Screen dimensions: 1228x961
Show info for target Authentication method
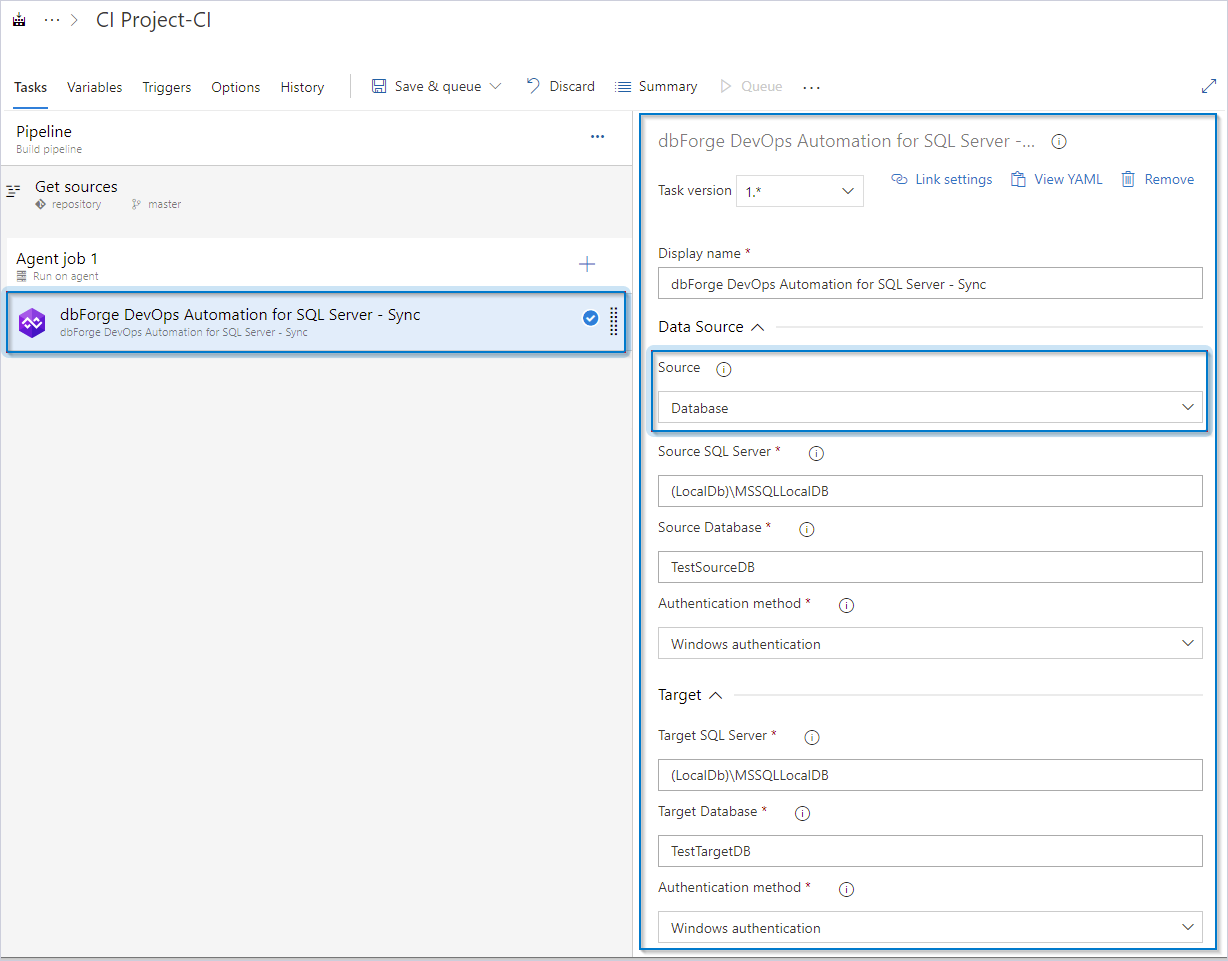click(x=846, y=889)
